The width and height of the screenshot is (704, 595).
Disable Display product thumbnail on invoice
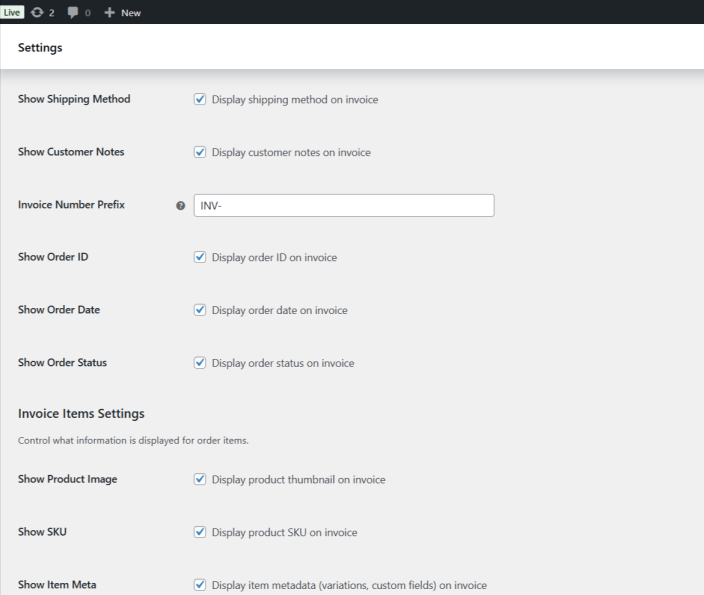point(200,480)
